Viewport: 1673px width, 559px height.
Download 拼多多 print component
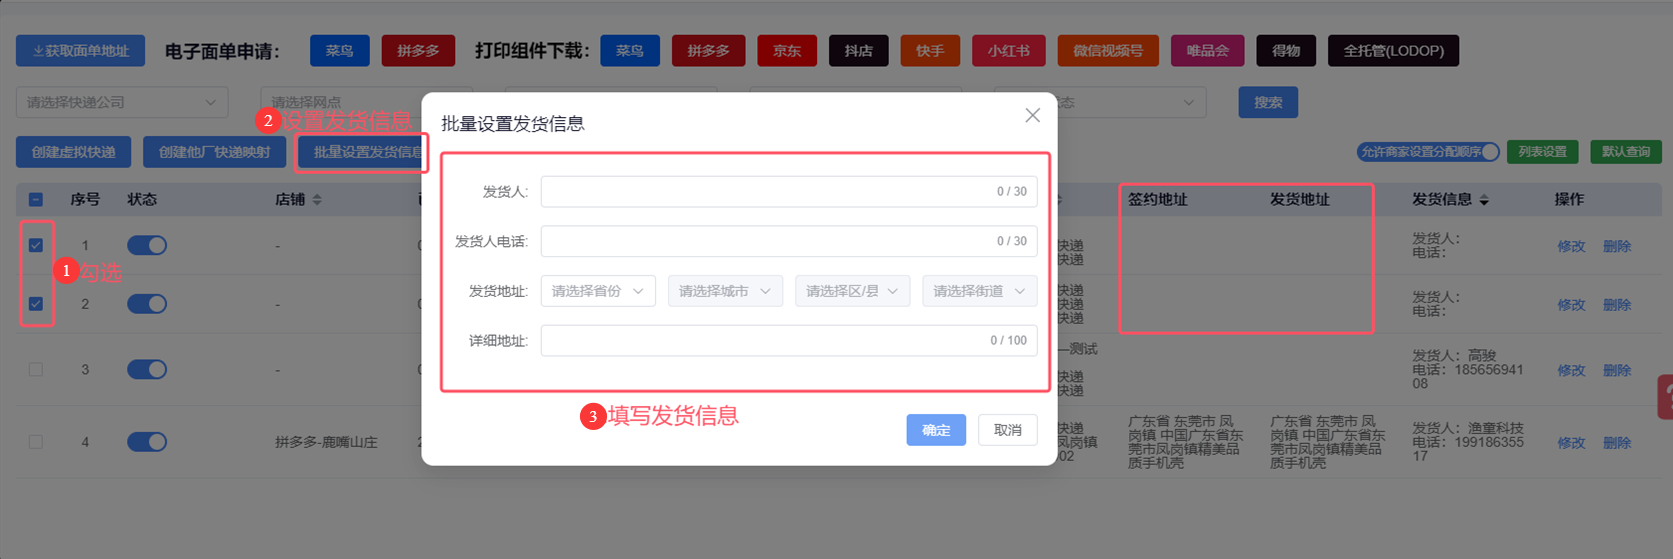(708, 51)
